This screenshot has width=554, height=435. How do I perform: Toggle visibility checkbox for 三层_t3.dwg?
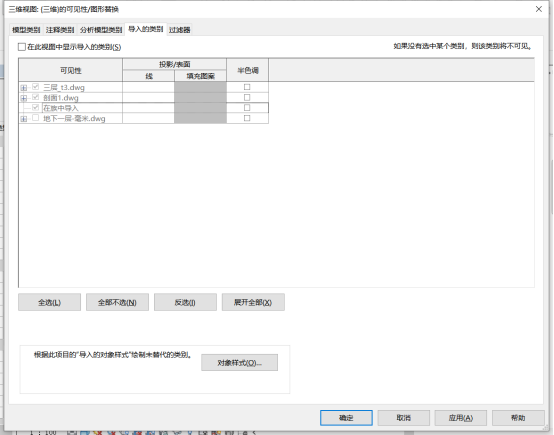point(35,87)
